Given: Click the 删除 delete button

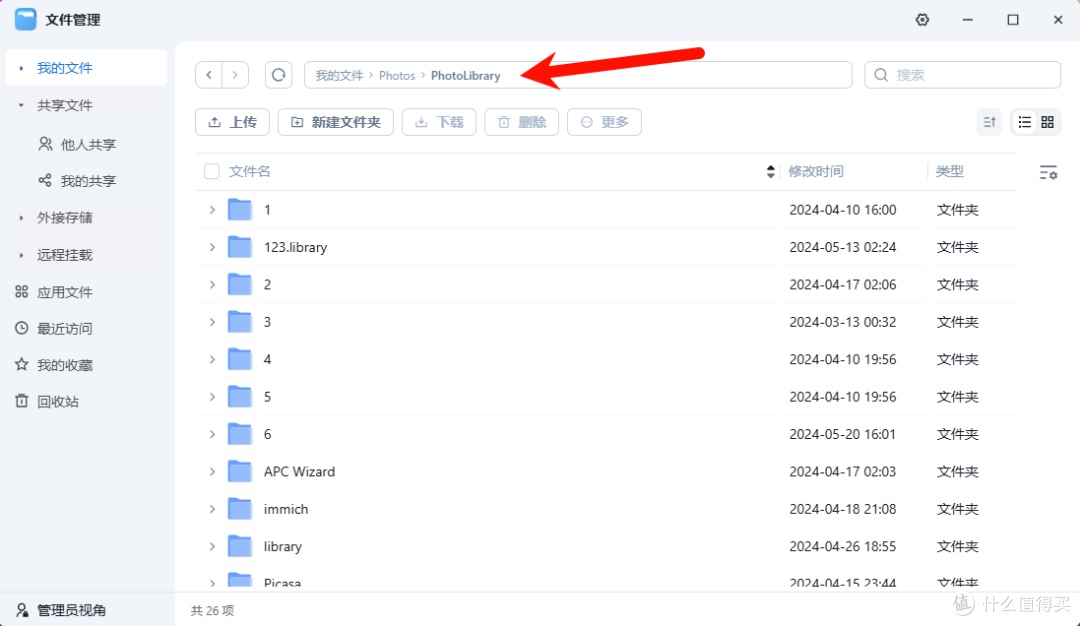Looking at the screenshot, I should [x=521, y=122].
